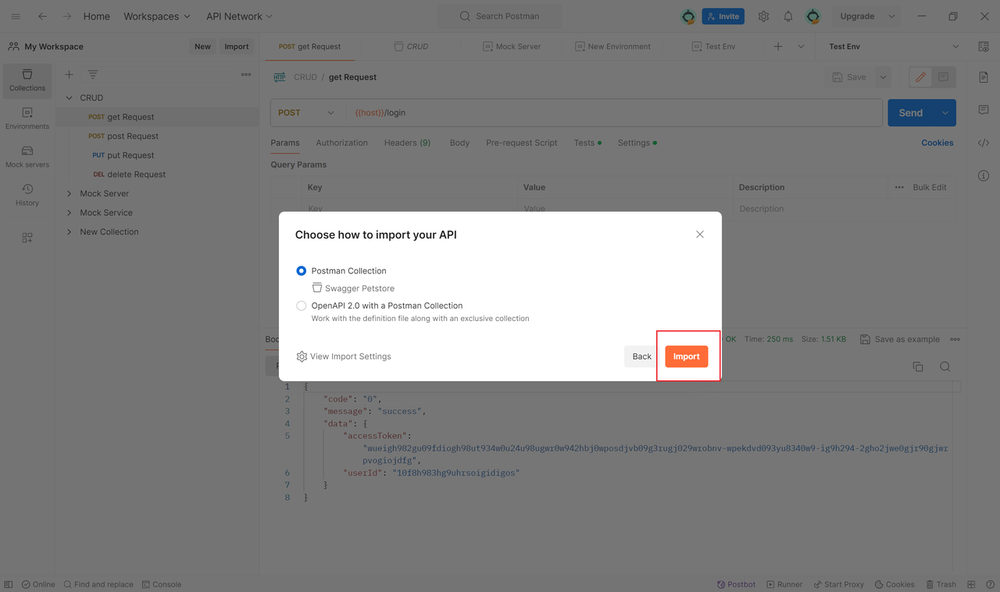Click the orange Import button
Screen dimensions: 1000x592
686,357
